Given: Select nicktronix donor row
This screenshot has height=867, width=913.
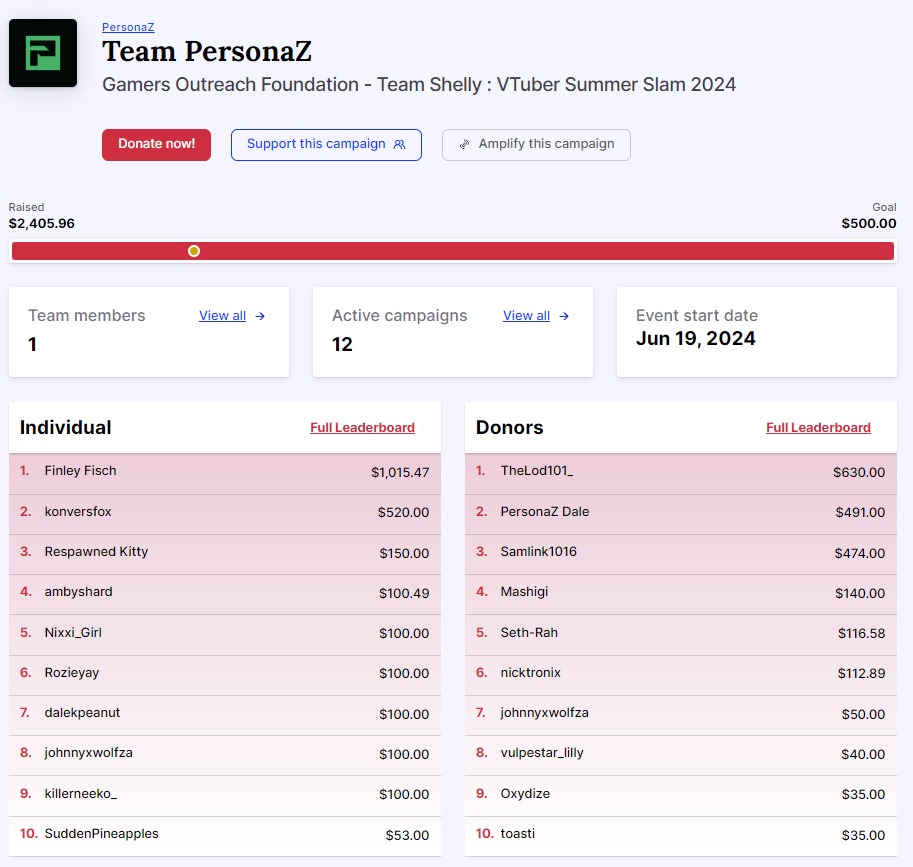Looking at the screenshot, I should point(681,675).
